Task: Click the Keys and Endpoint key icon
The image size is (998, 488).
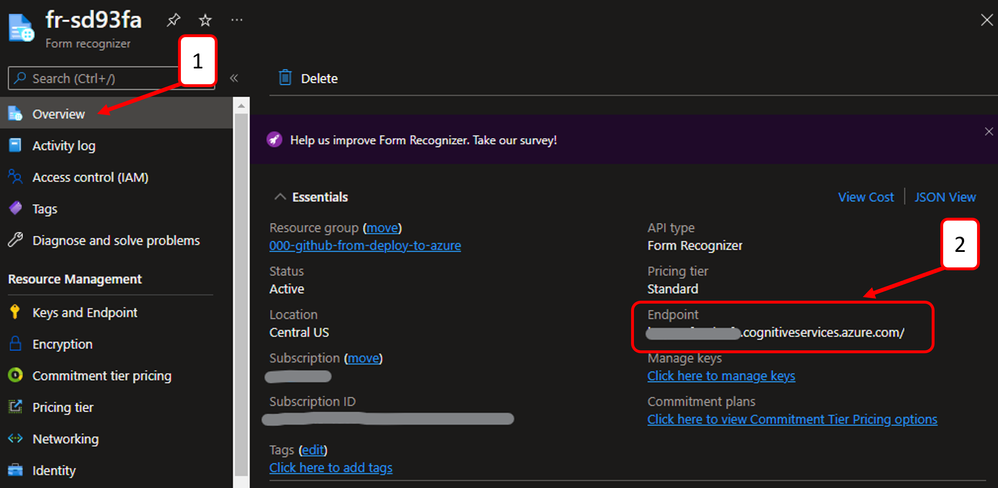Action: 15,312
